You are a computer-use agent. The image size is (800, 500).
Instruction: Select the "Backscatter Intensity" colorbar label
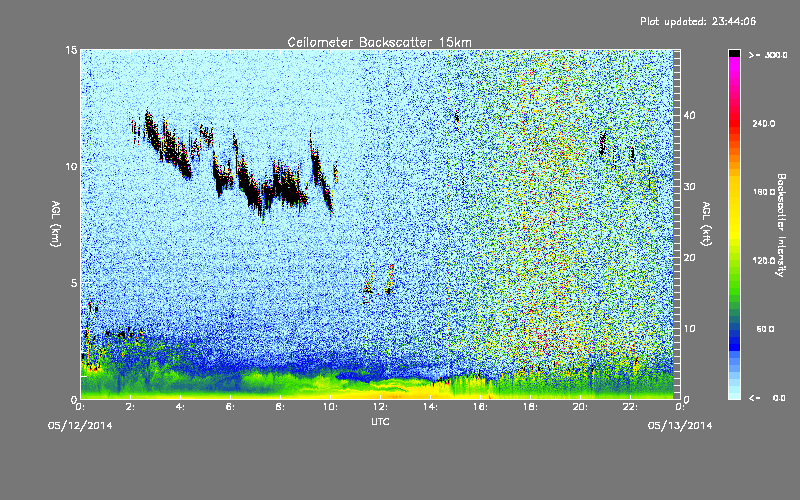click(781, 225)
